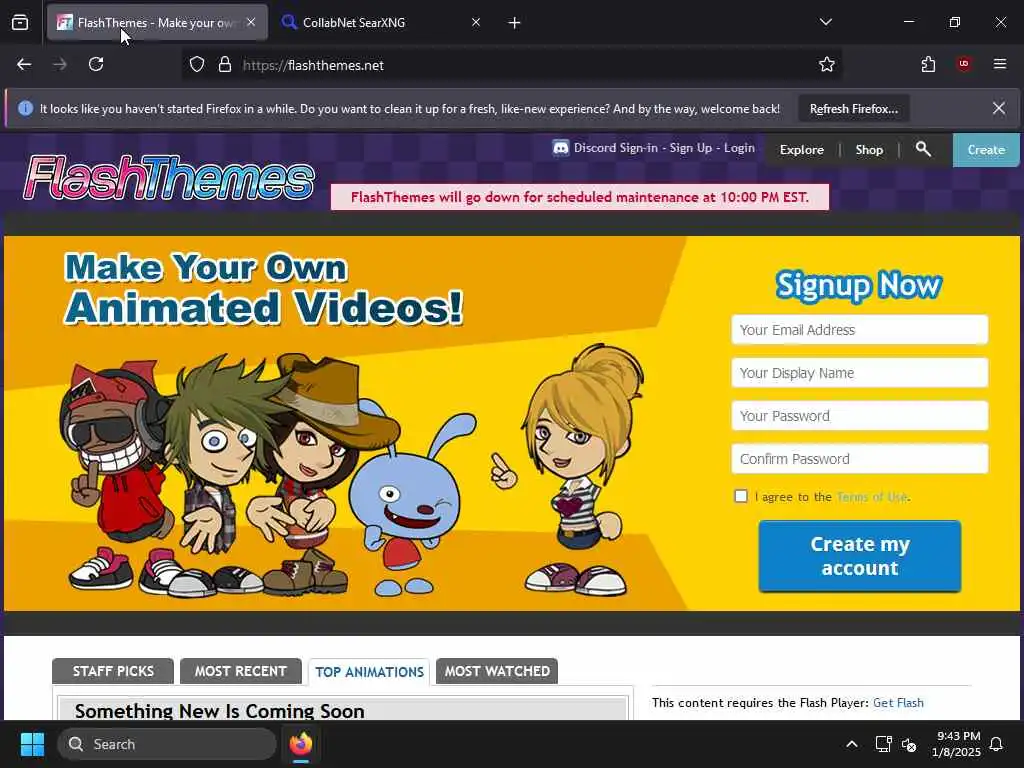Click the Sign Up link
This screenshot has width=1024, height=768.
pos(691,148)
